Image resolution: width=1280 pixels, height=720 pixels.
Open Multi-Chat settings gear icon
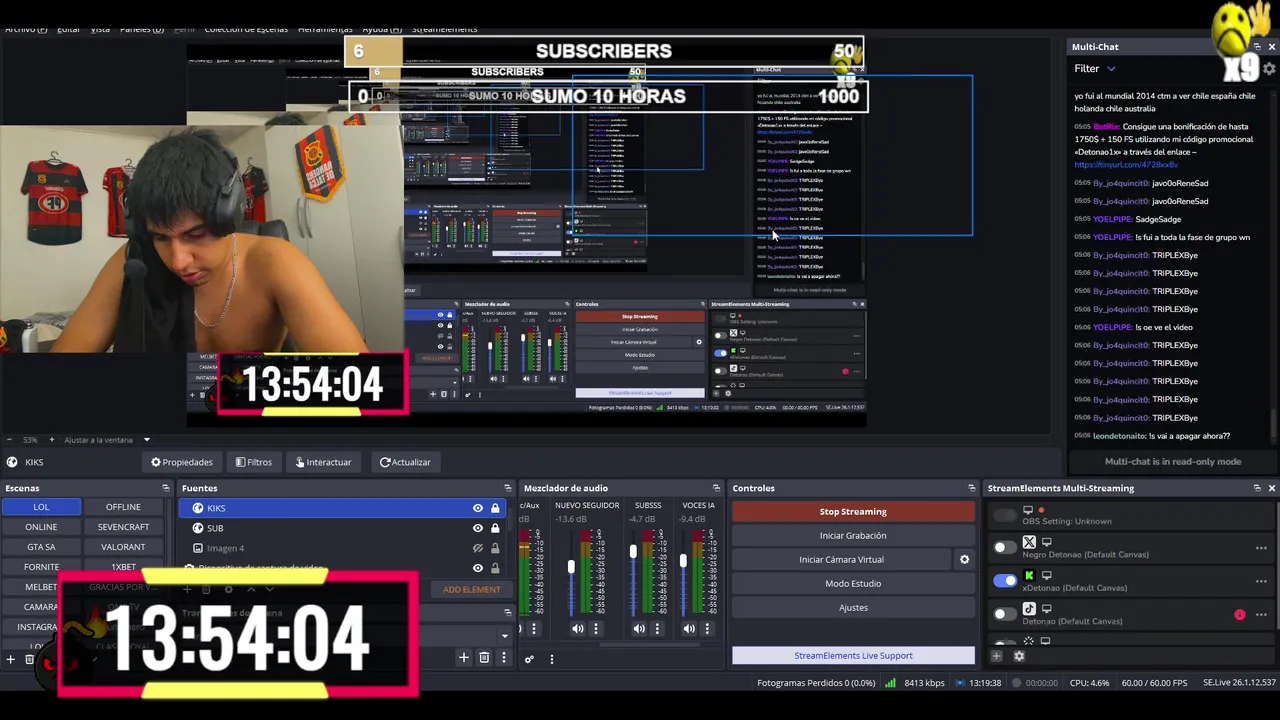pos(1269,68)
